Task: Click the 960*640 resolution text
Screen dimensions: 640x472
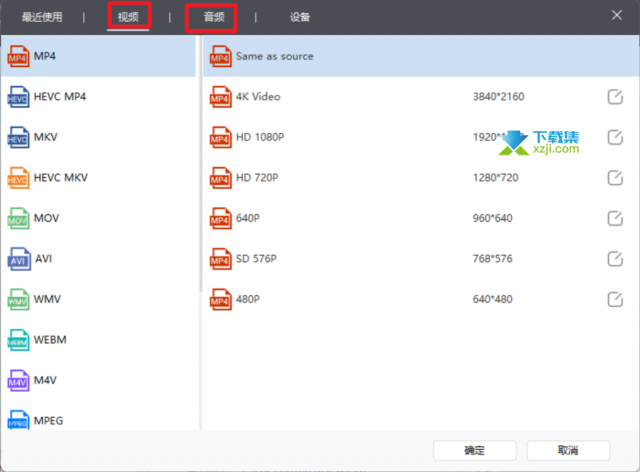Action: coord(493,218)
